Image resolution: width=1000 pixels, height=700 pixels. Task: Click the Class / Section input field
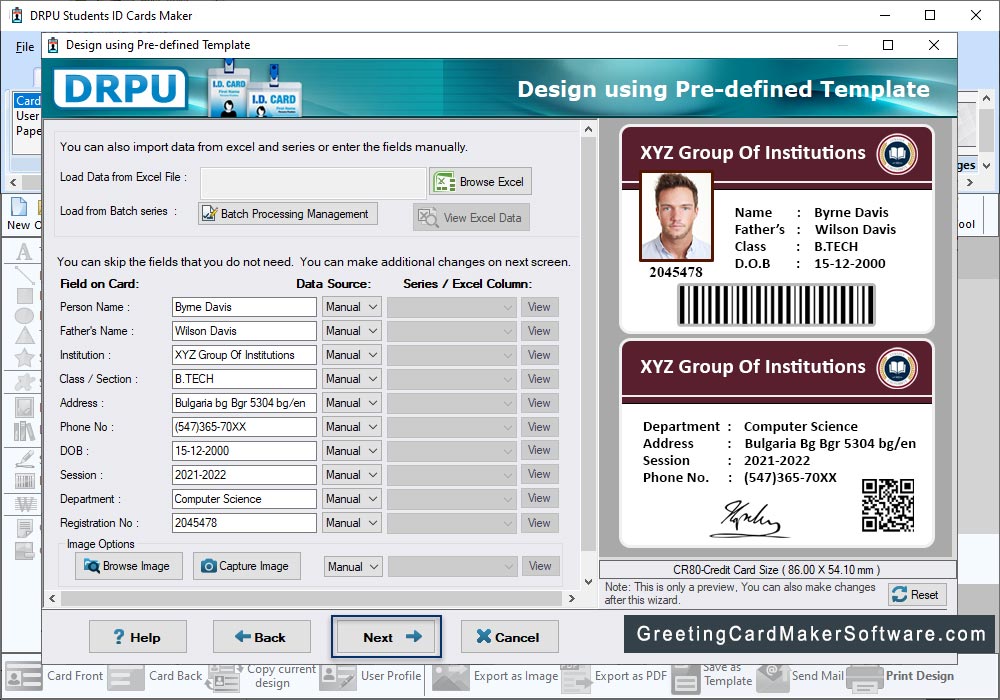[244, 379]
